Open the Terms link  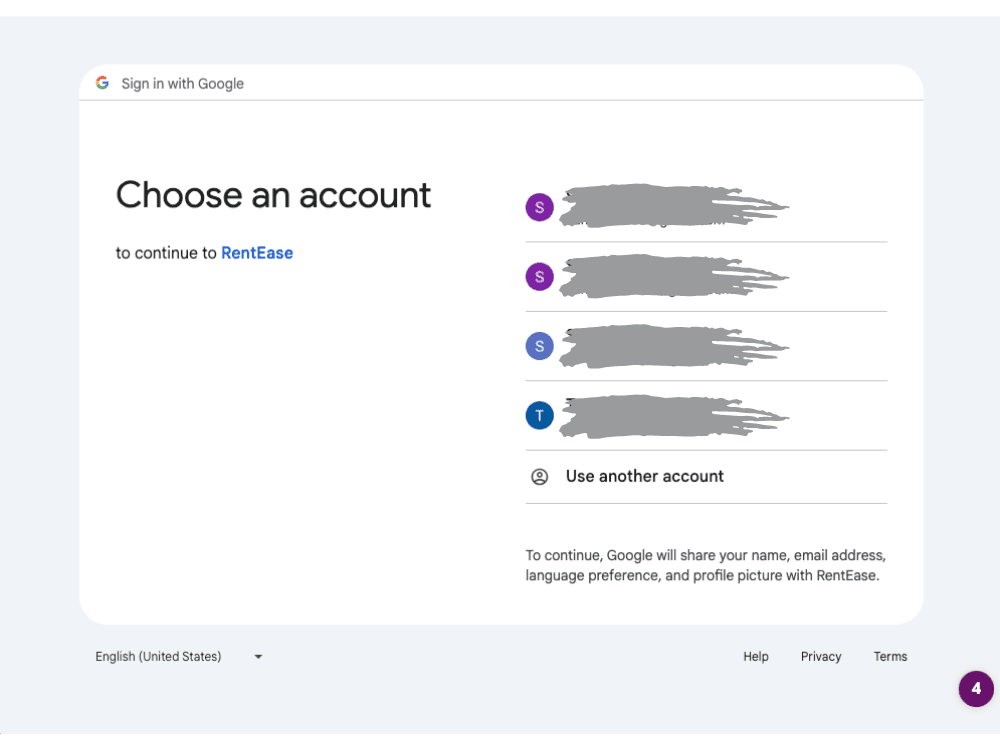(890, 656)
